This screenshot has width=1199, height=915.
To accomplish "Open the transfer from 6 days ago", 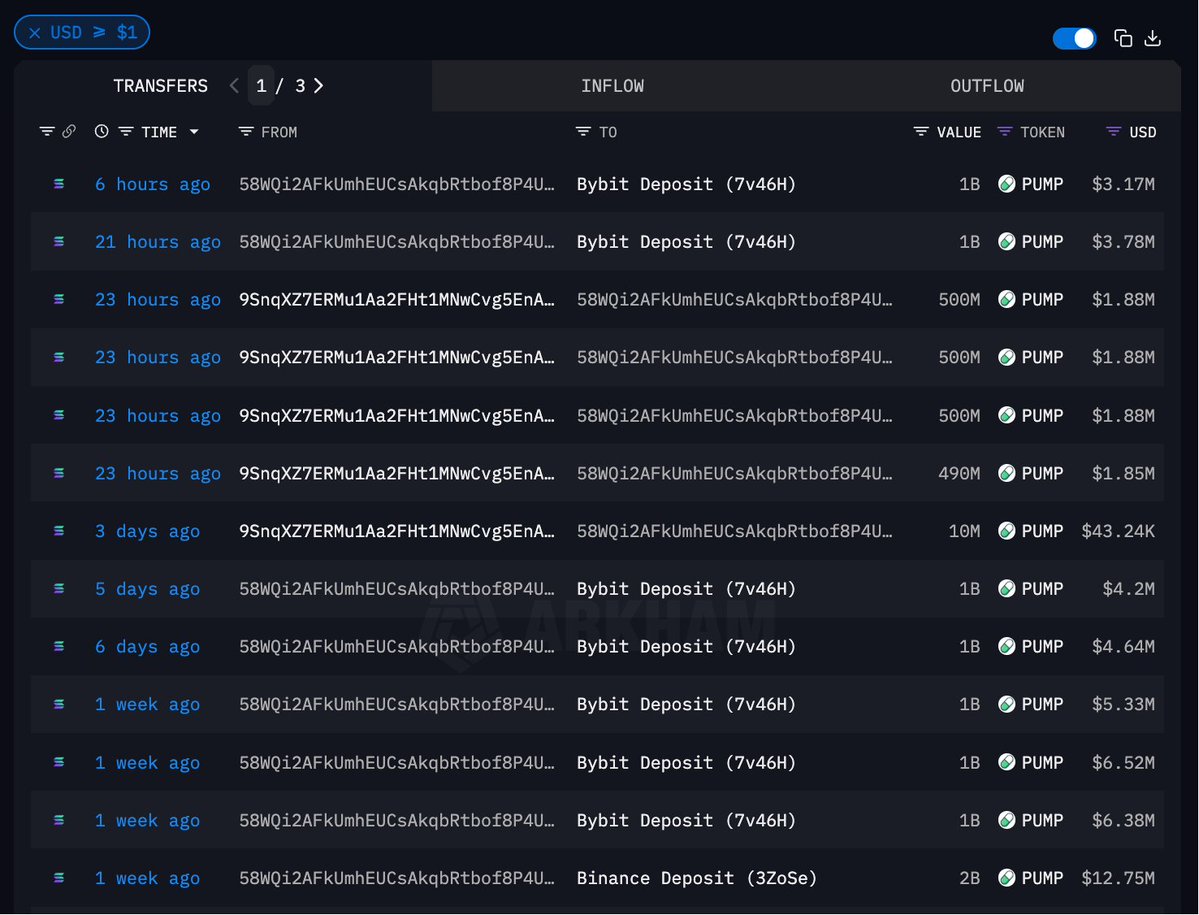I will tap(147, 647).
